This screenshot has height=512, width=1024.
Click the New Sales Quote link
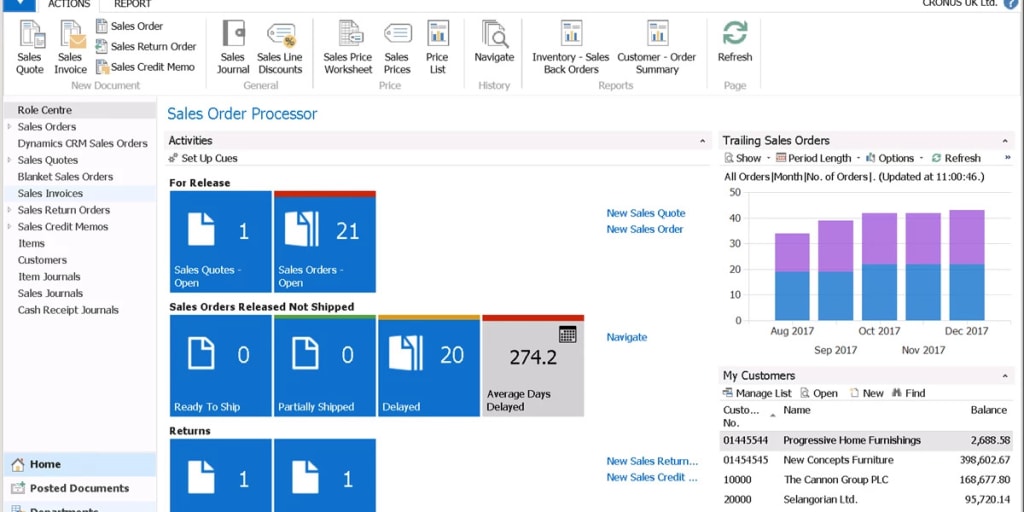646,213
